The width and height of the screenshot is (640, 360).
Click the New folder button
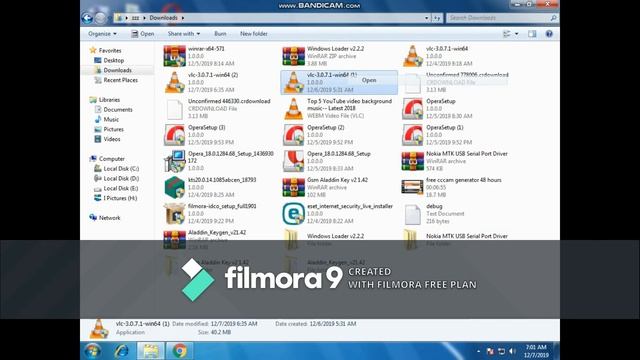[x=254, y=34]
